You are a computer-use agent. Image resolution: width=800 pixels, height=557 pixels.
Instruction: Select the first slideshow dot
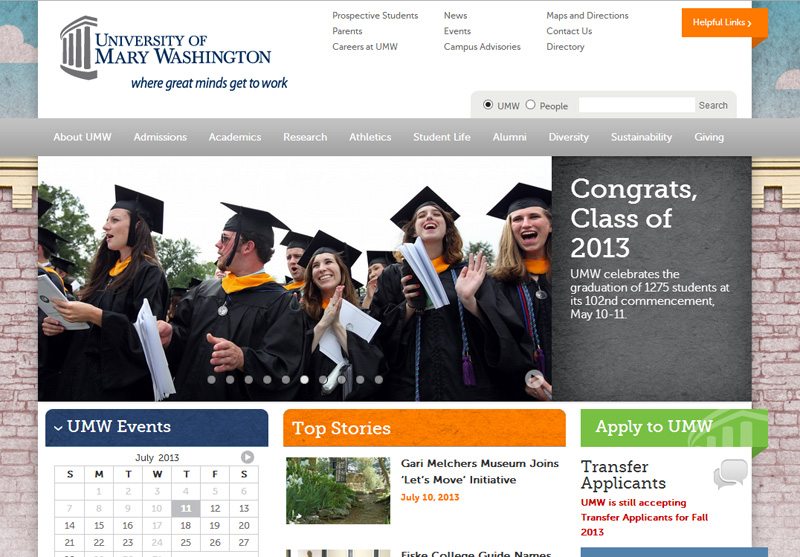point(212,379)
